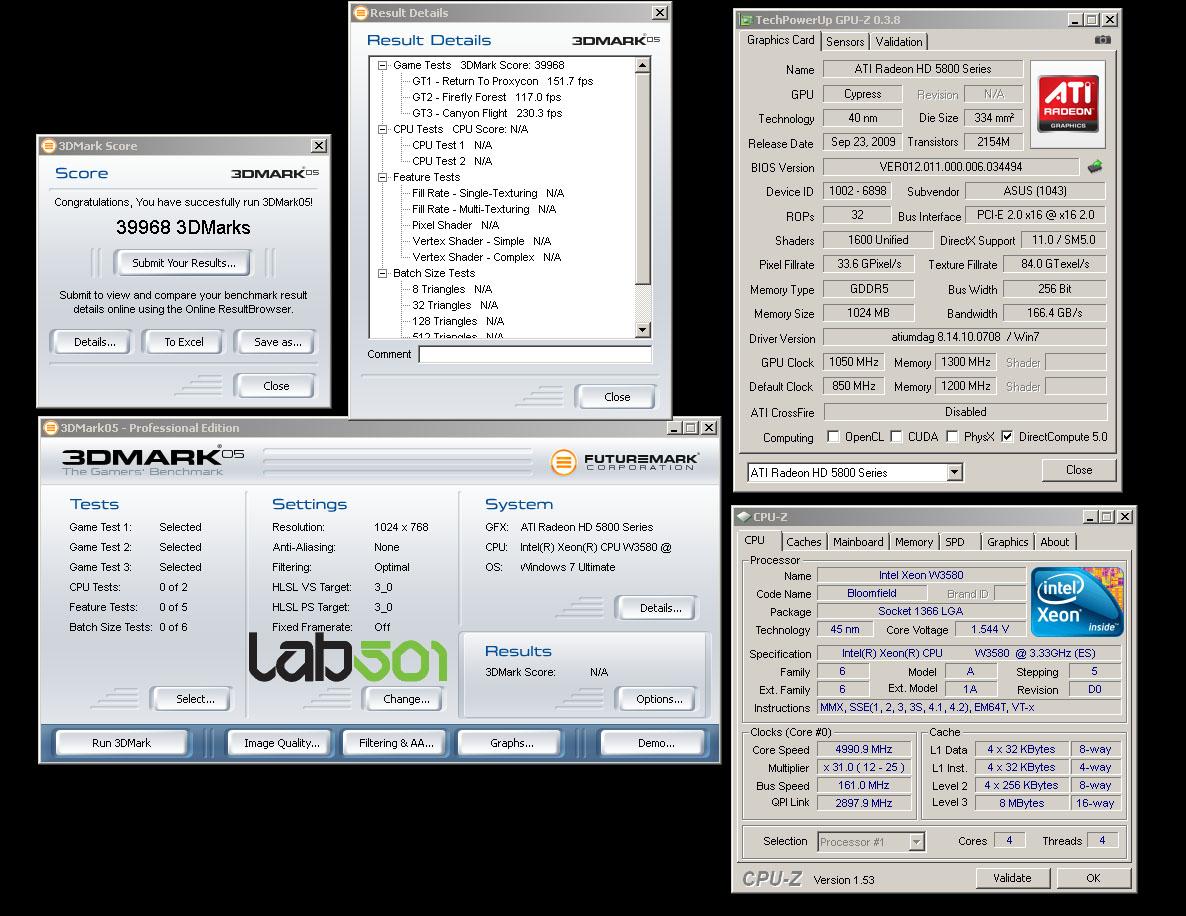Click the Driver Version value field
The width and height of the screenshot is (1186, 916).
[964, 337]
